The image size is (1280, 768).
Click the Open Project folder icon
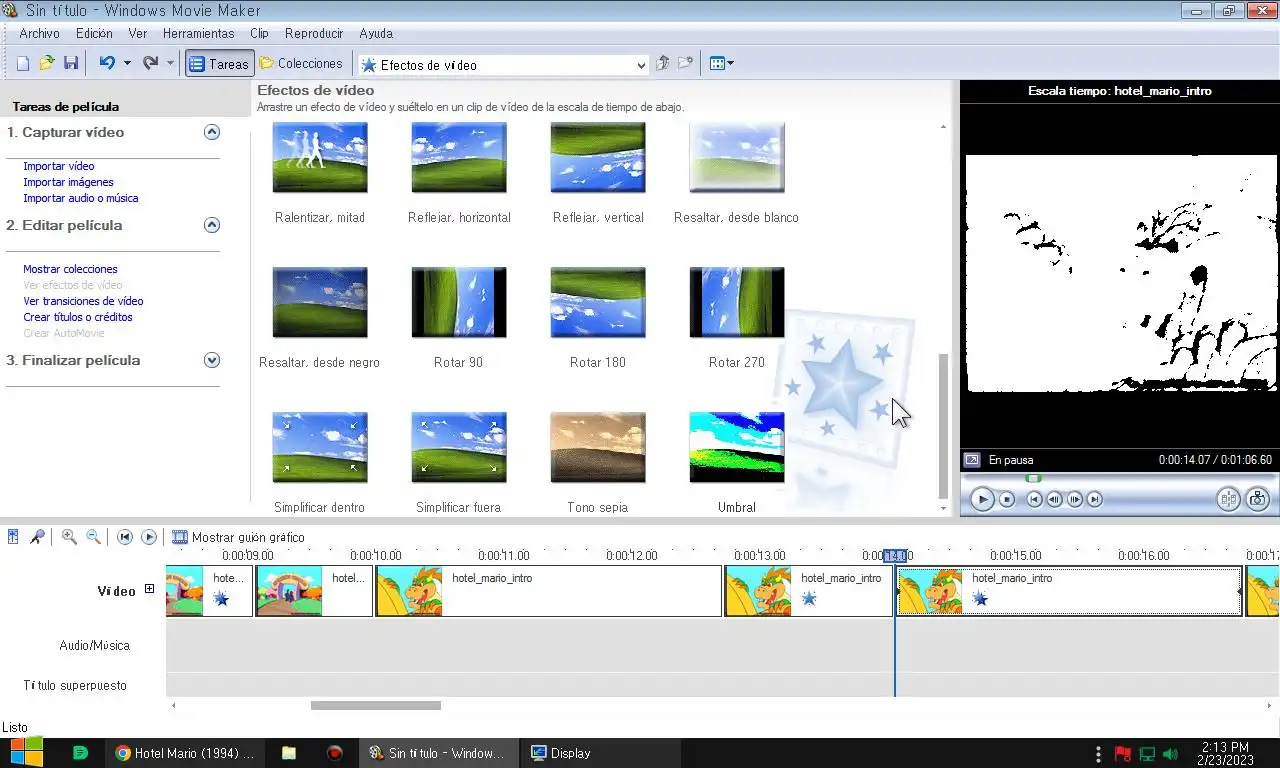pos(46,63)
